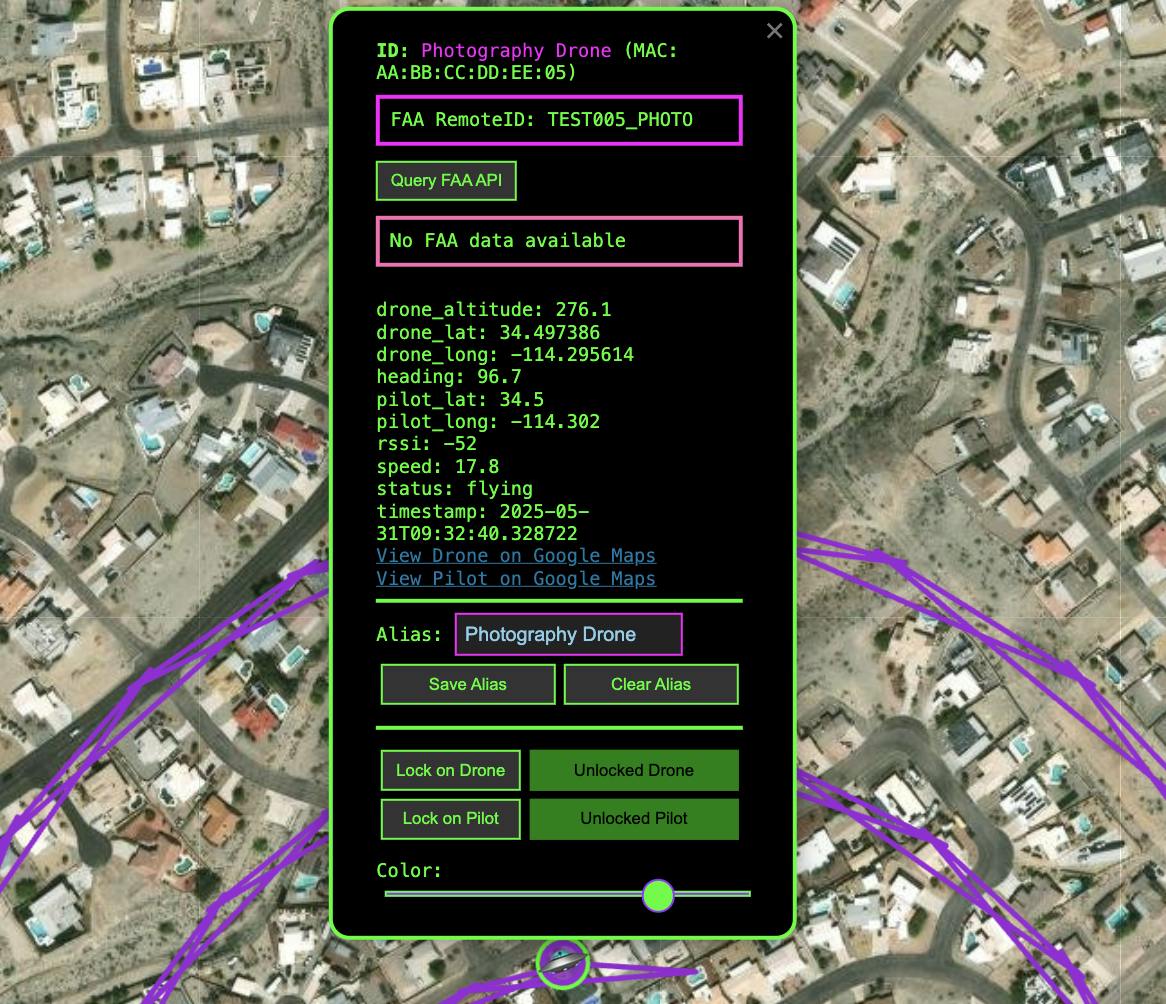Viewport: 1166px width, 1004px height.
Task: Enable Lock on Drone
Action: click(x=450, y=771)
